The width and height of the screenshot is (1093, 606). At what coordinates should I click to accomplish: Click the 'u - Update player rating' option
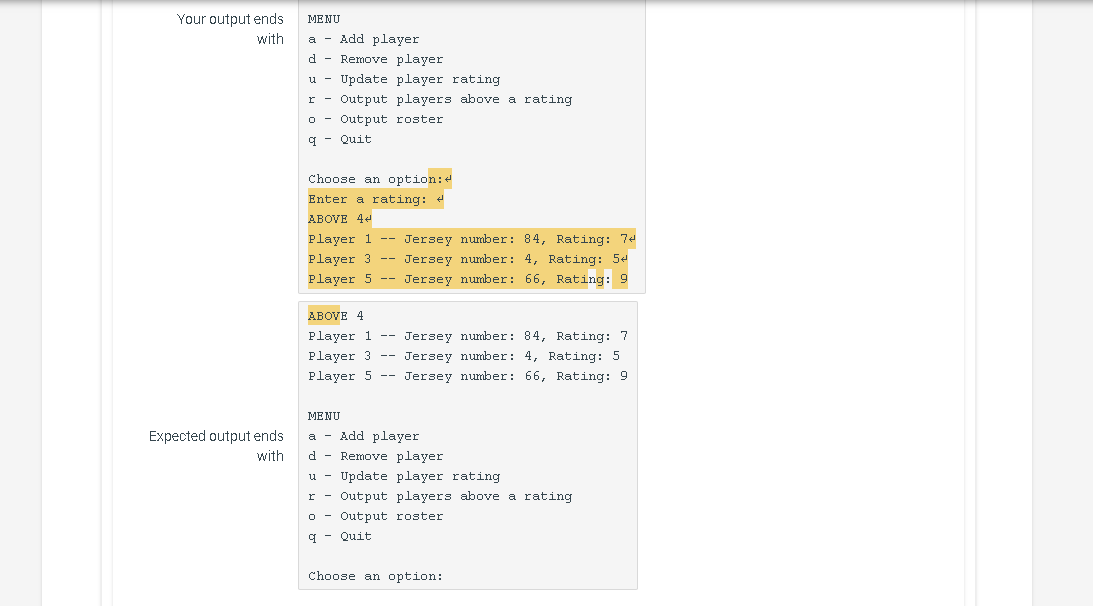(405, 79)
